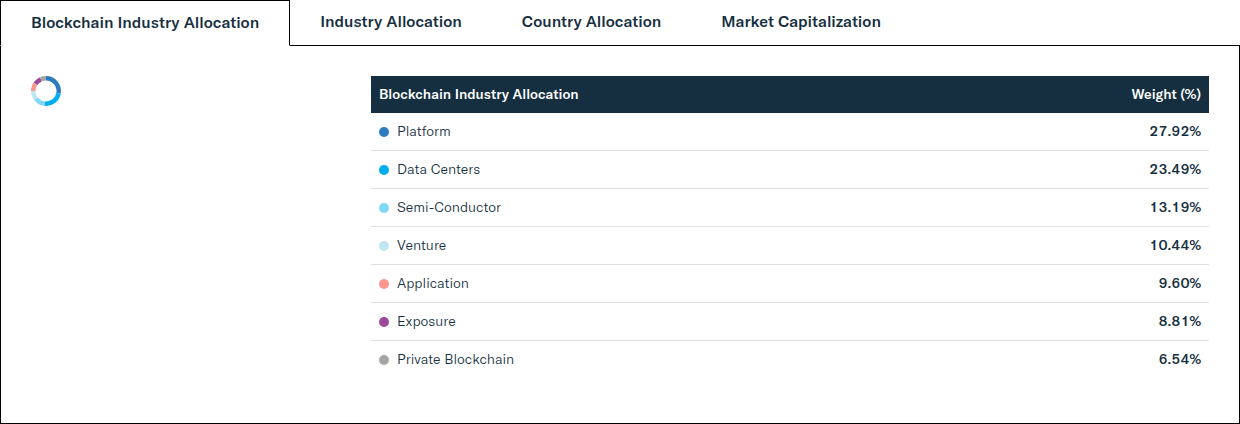Click the Platform blue legend dot
The width and height of the screenshot is (1240, 424).
tap(384, 132)
